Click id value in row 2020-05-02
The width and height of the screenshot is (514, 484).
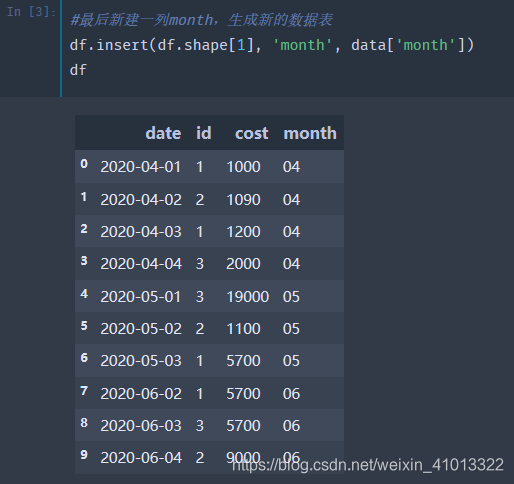pyautogui.click(x=200, y=329)
